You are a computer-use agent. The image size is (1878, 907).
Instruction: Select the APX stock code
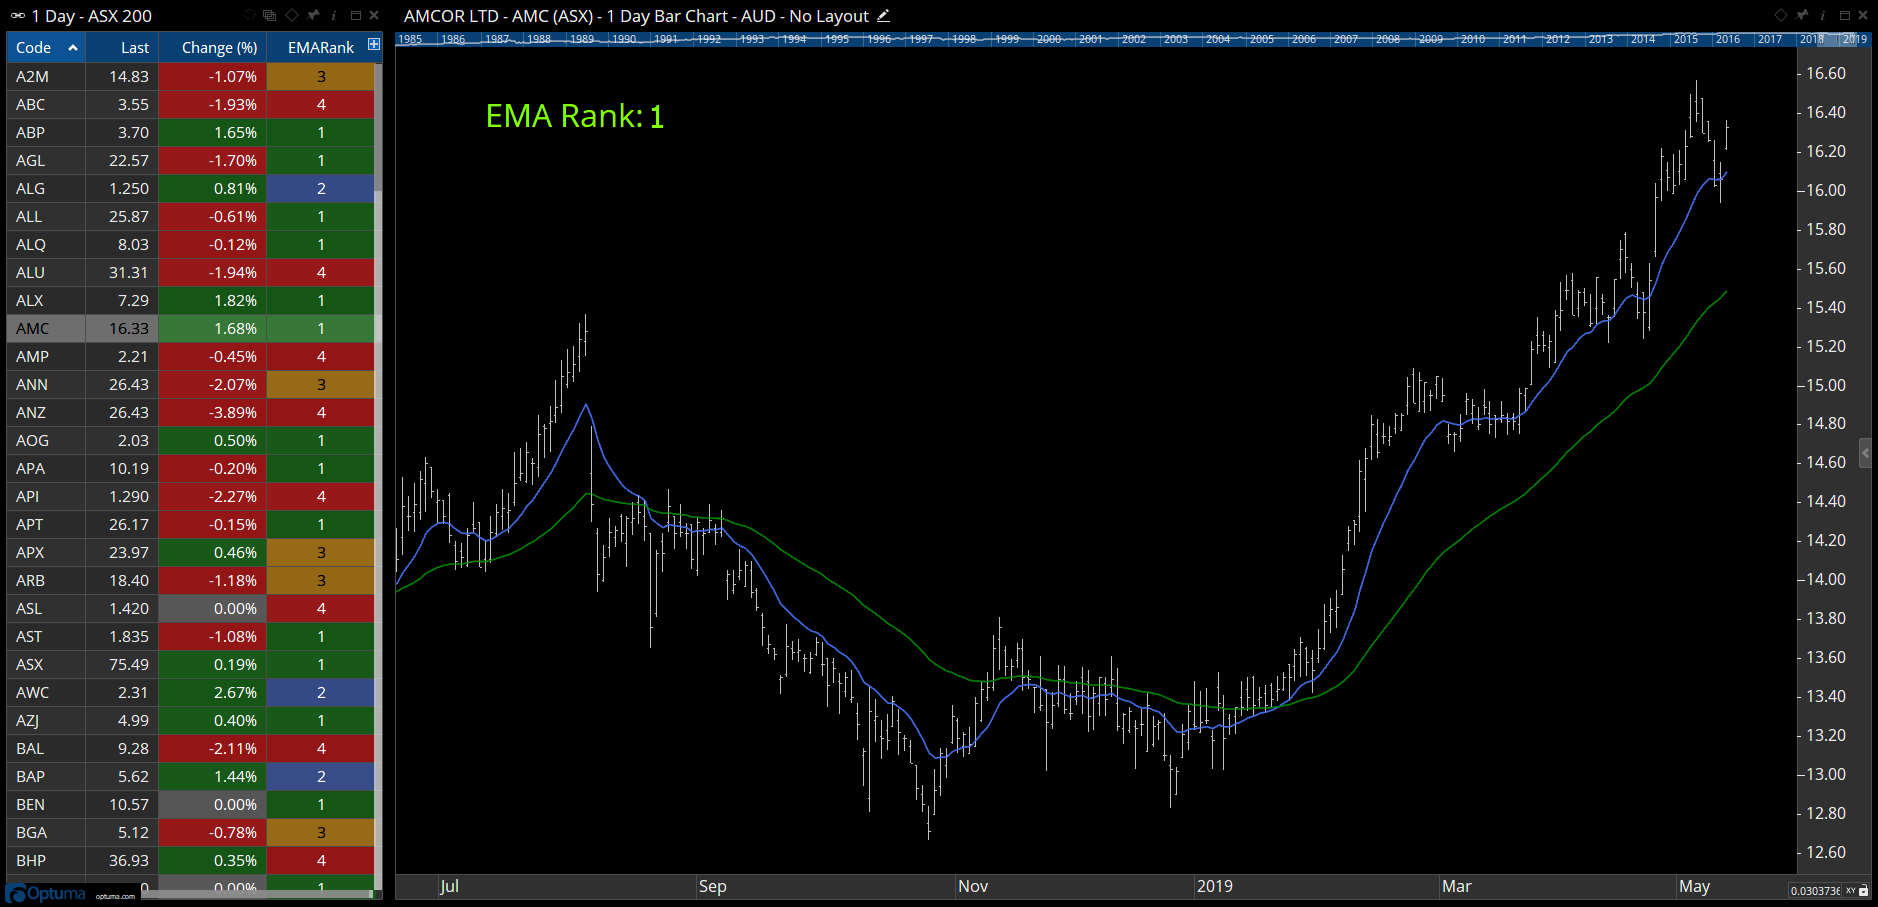30,552
